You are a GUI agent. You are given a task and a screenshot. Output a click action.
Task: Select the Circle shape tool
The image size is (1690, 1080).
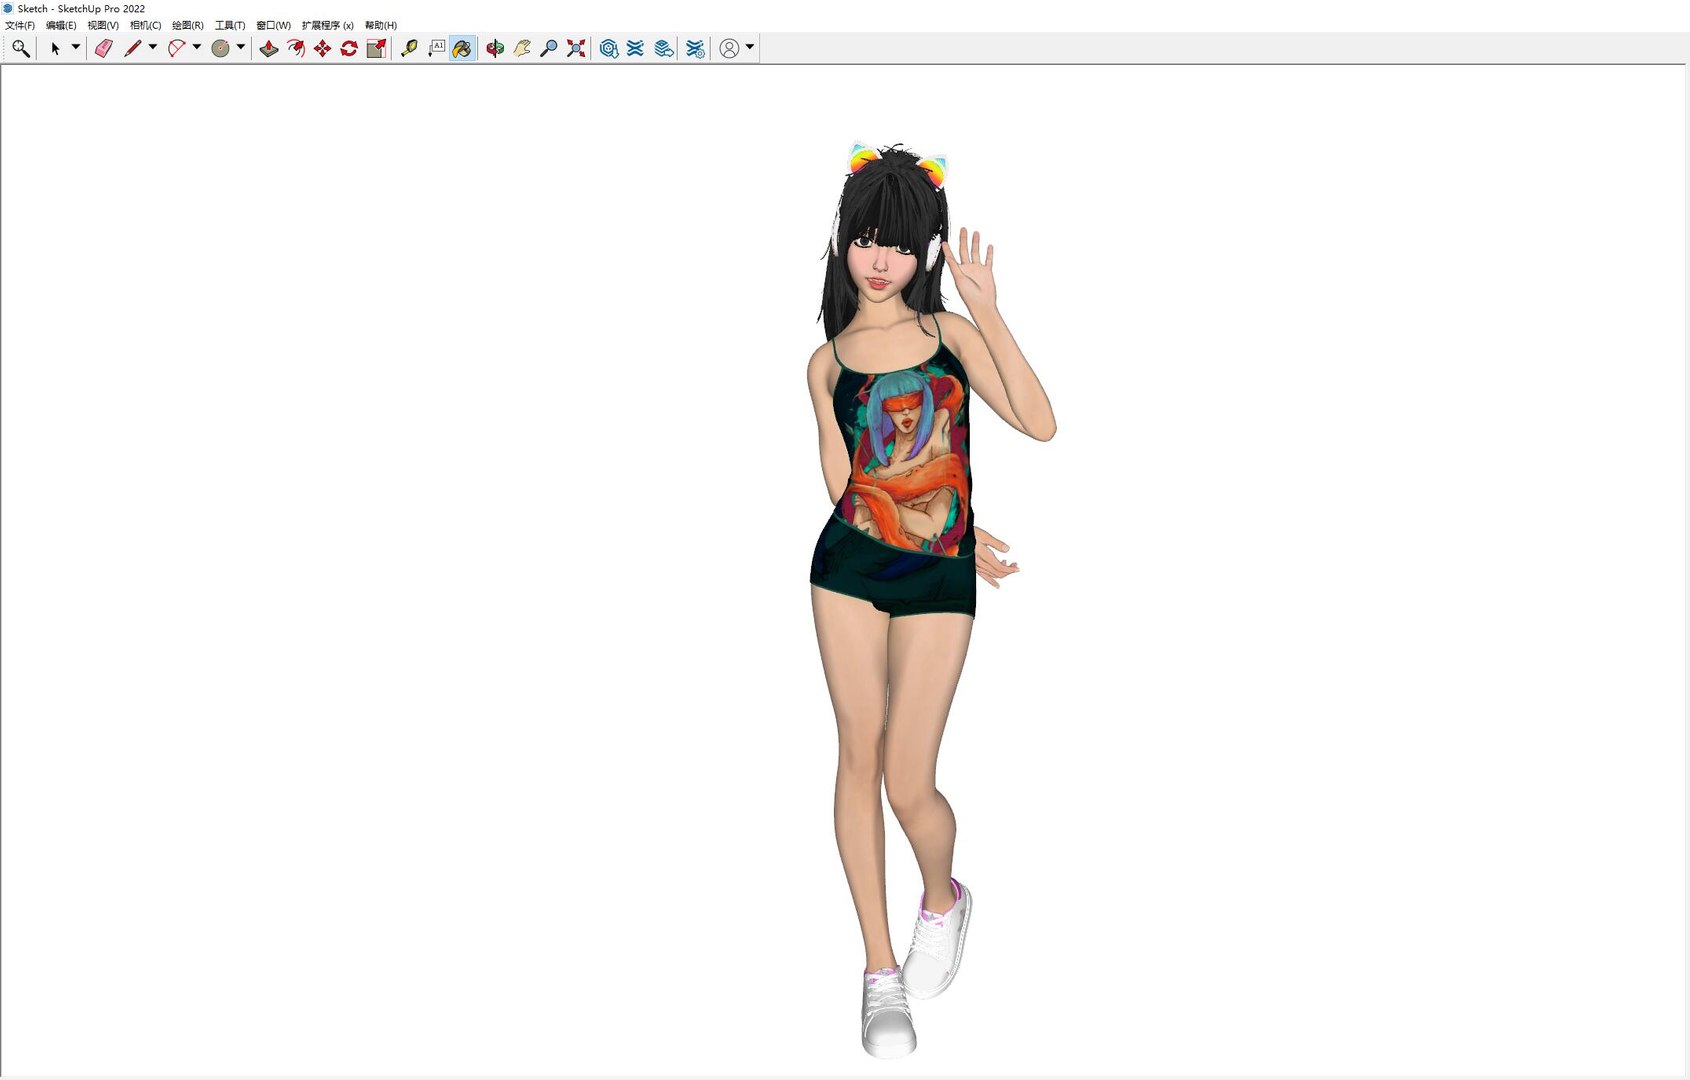click(220, 48)
